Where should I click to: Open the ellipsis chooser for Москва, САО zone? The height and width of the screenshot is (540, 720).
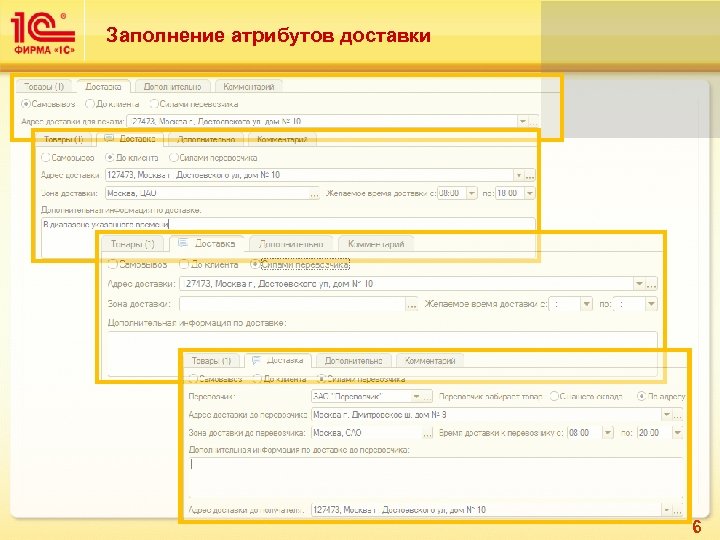[x=428, y=433]
